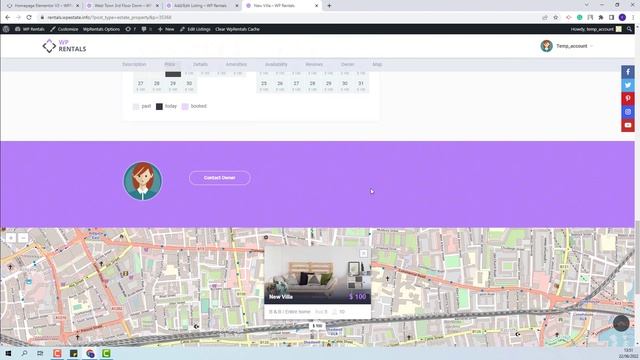Image resolution: width=640 pixels, height=360 pixels.
Task: Open the Howdy temp_account admin menu
Action: tap(596, 29)
